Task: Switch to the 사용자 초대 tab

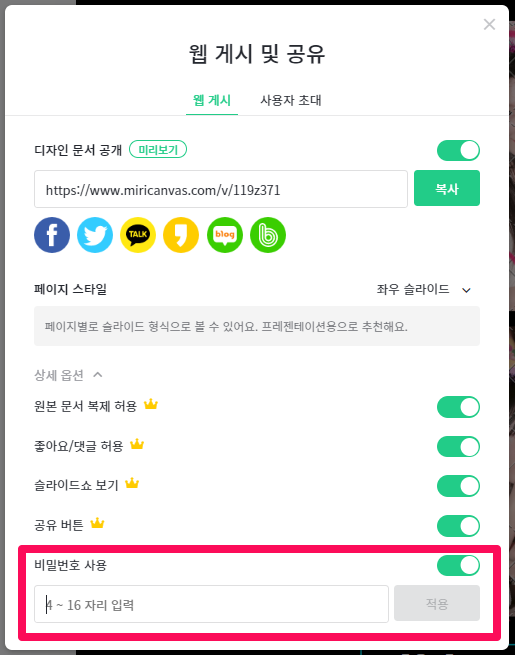Action: tap(291, 100)
